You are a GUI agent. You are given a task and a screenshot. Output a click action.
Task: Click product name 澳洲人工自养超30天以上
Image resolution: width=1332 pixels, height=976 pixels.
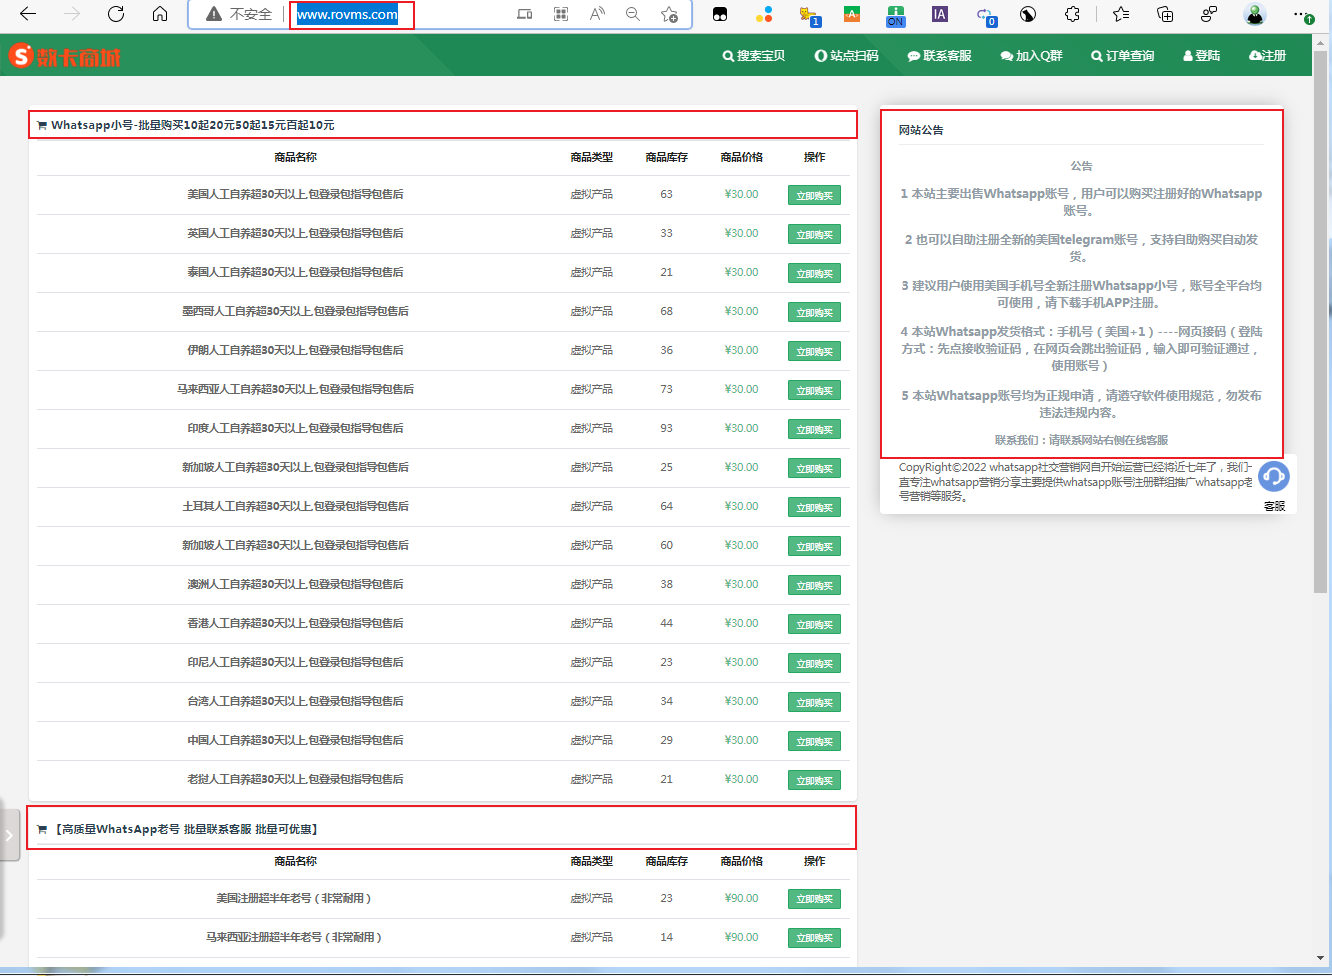(296, 584)
